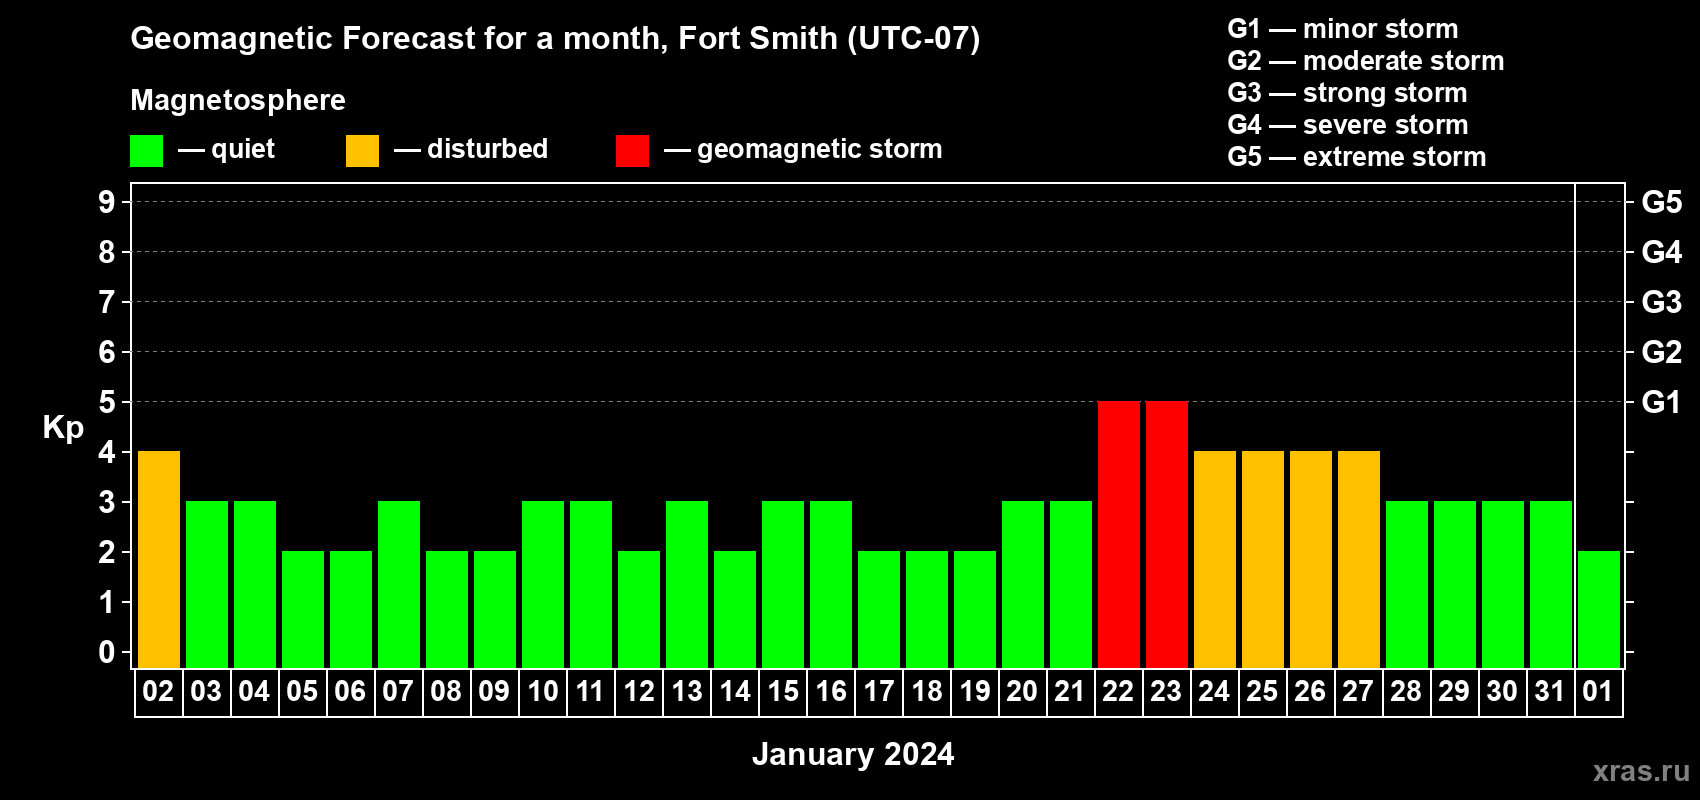Select the green bar for day 31
Image resolution: width=1700 pixels, height=800 pixels.
1551,585
